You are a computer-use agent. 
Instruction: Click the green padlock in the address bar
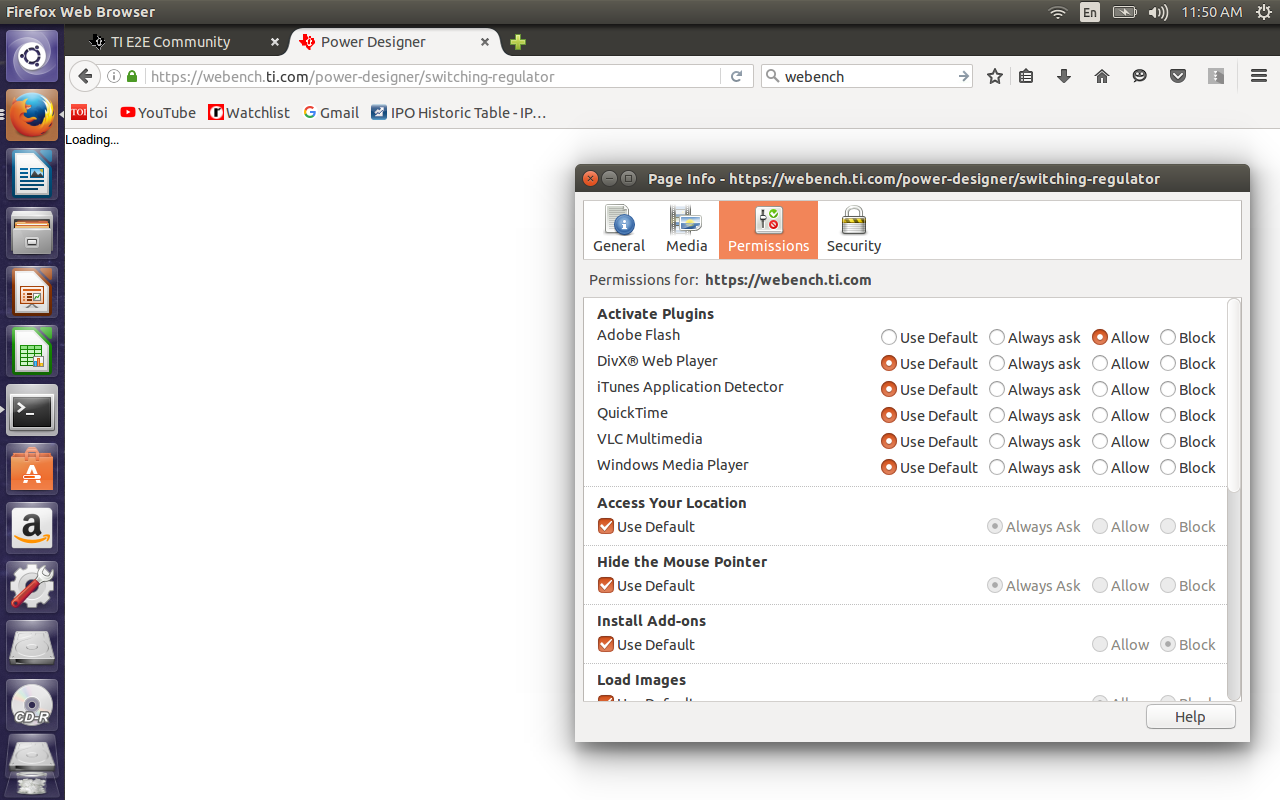coord(132,76)
